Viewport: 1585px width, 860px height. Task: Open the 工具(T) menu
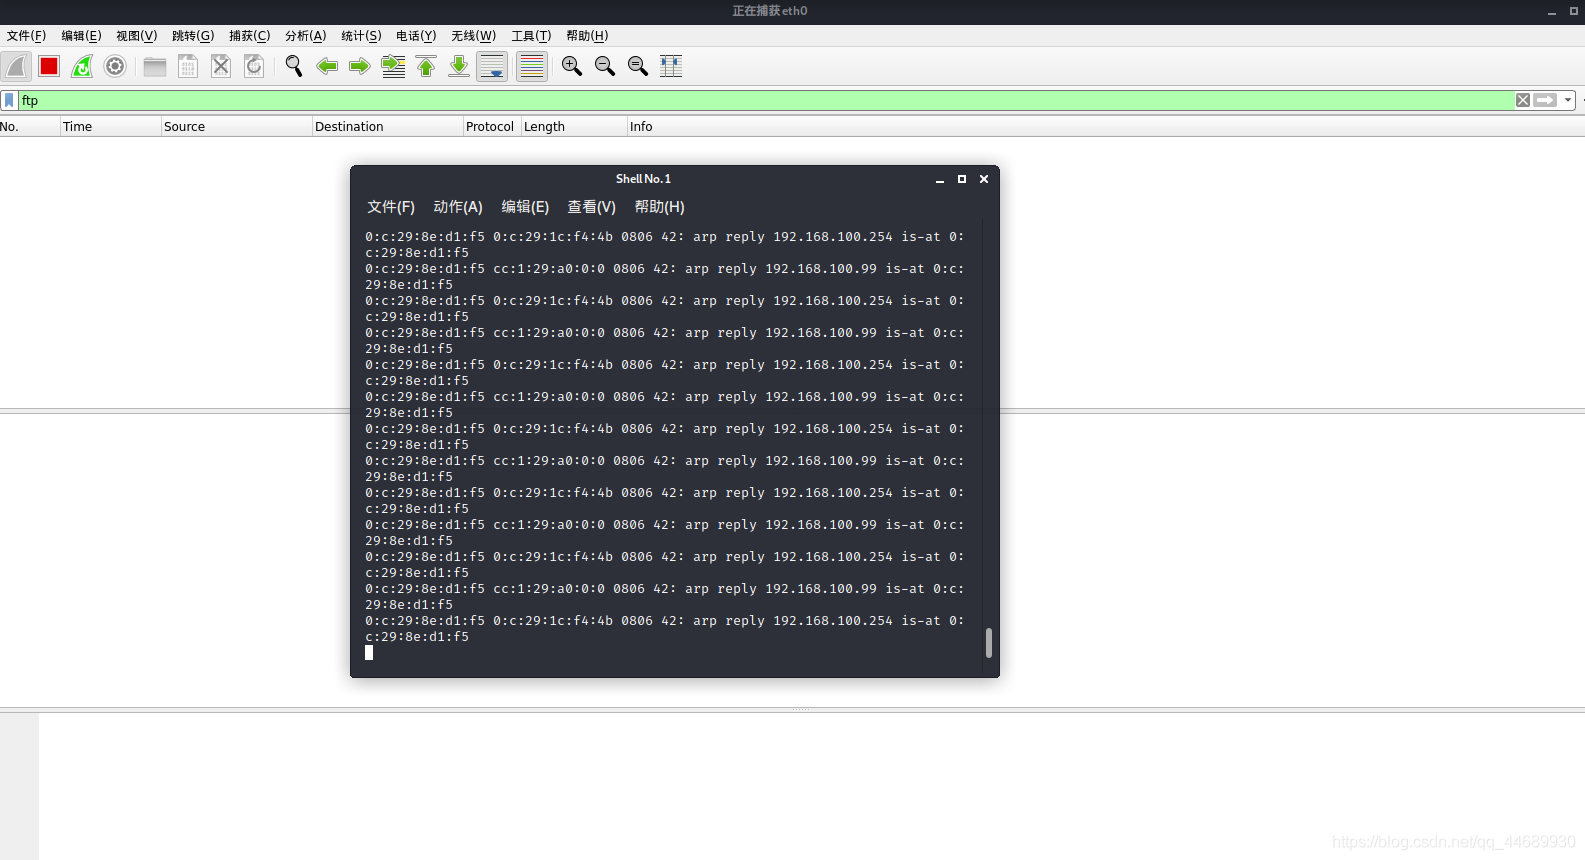tap(531, 36)
